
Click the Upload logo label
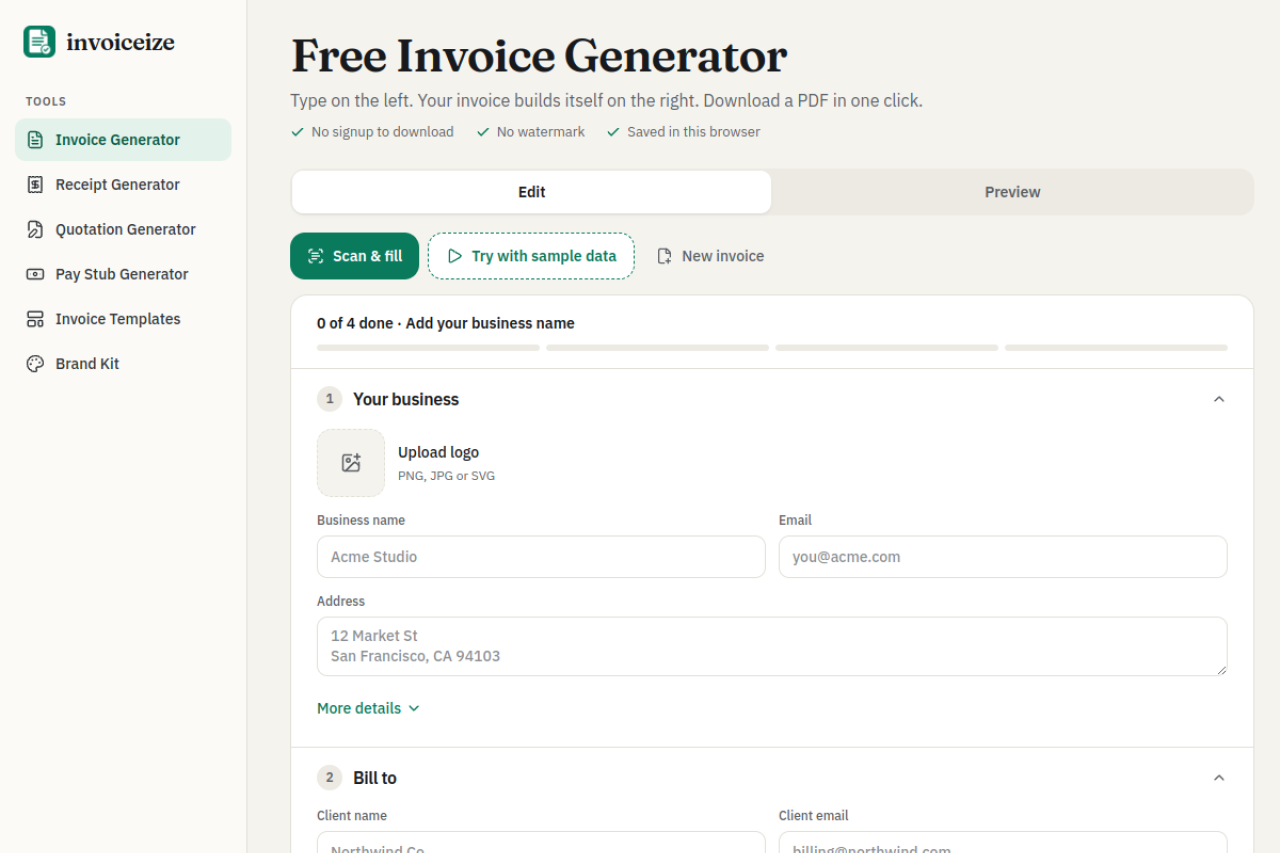pyautogui.click(x=438, y=452)
